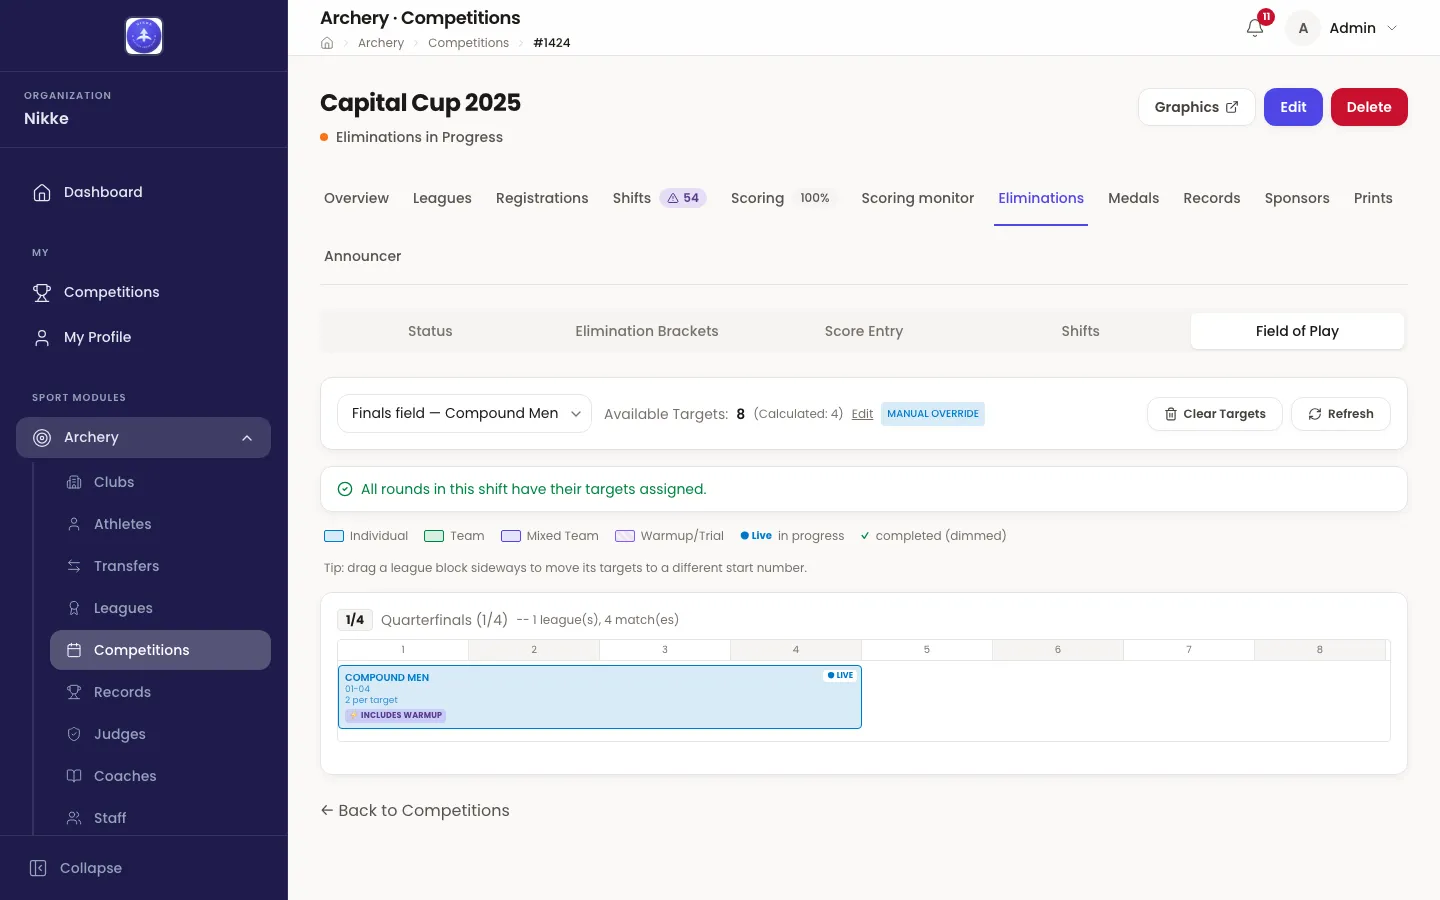Collapse the sidebar
Image resolution: width=1440 pixels, height=900 pixels.
coord(76,868)
